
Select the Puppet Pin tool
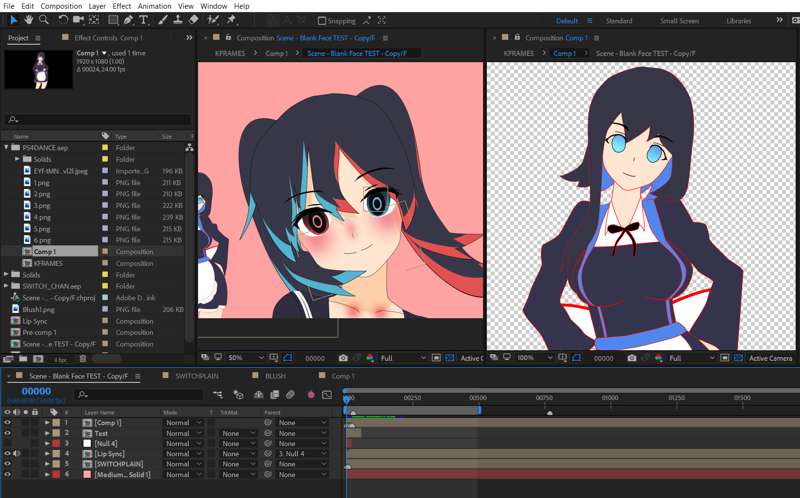coord(231,20)
